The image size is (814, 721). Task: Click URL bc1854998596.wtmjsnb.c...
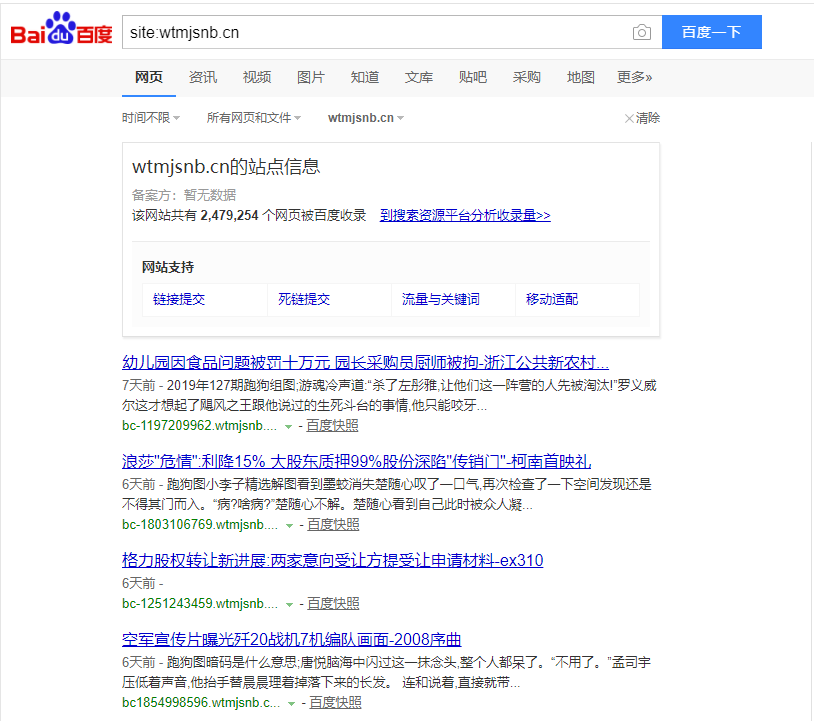tap(201, 703)
